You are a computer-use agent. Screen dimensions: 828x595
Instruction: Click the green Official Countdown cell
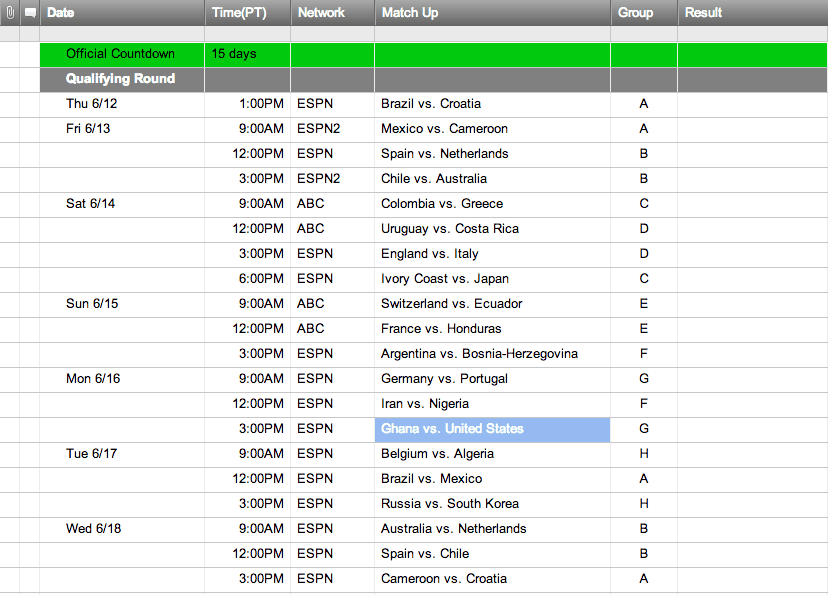pyautogui.click(x=121, y=54)
